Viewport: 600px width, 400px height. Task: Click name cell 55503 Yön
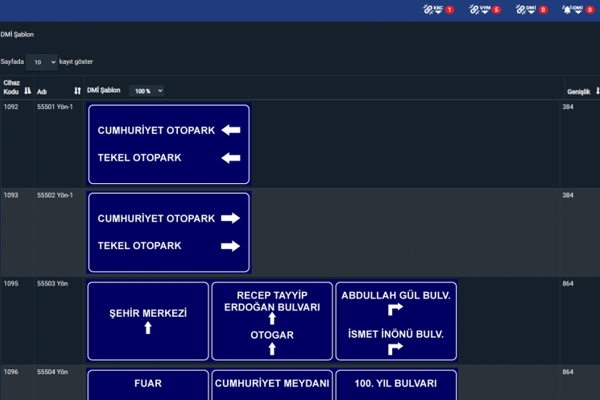point(52,284)
